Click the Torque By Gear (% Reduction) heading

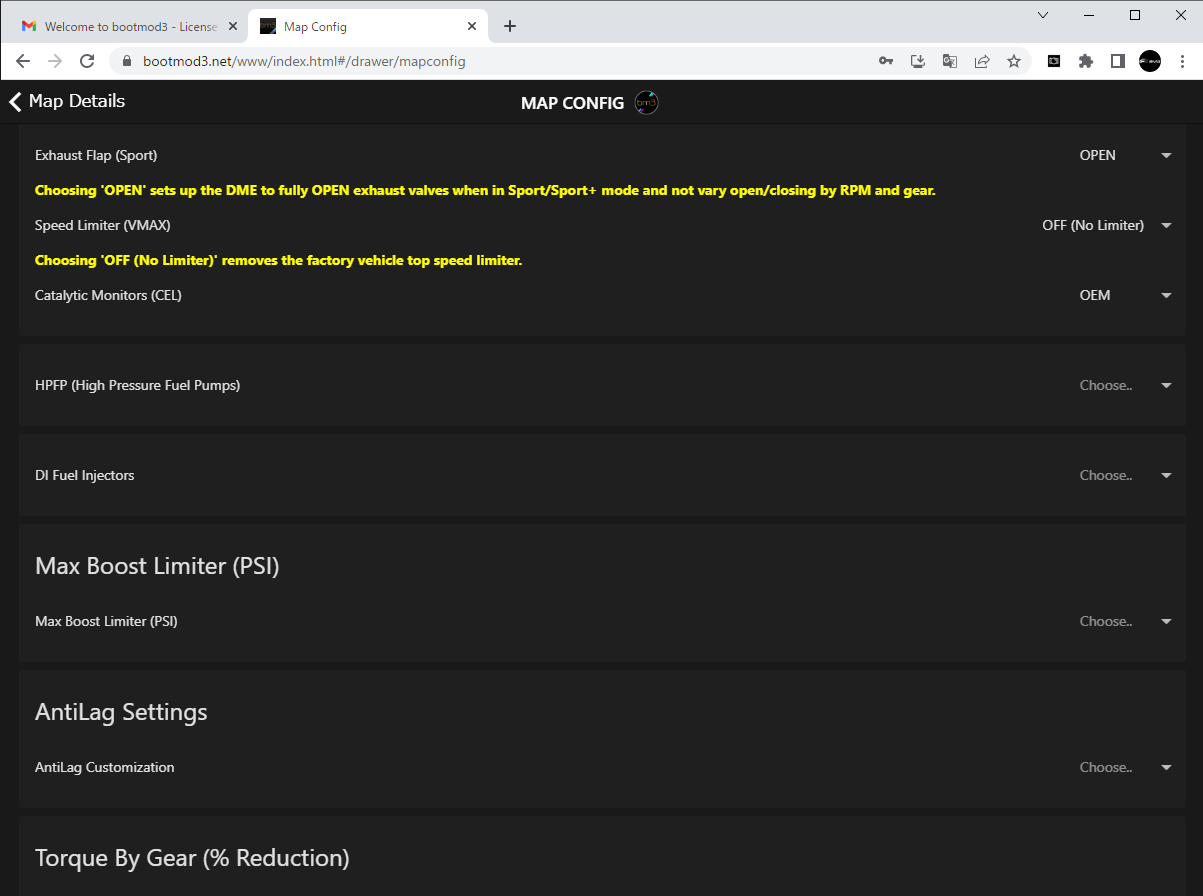click(192, 858)
